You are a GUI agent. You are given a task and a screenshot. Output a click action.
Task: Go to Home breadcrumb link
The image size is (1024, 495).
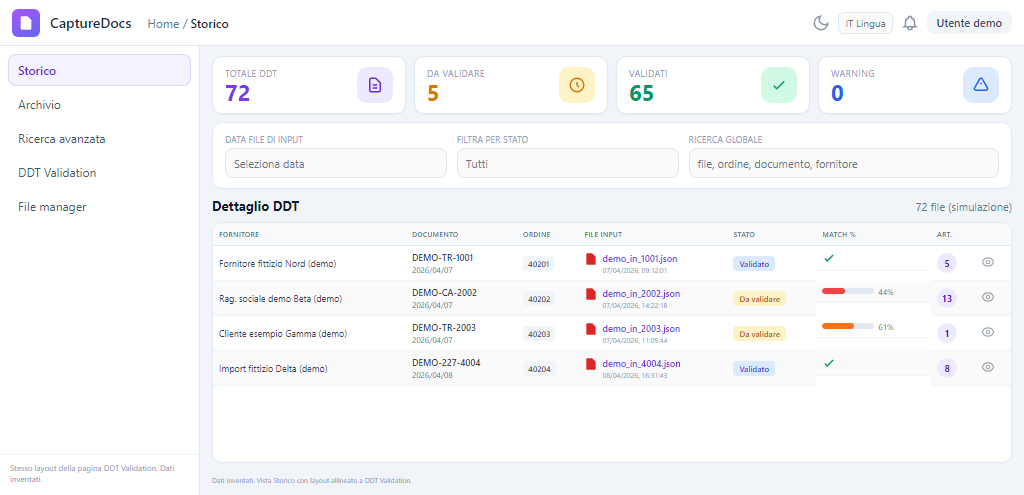coord(163,24)
